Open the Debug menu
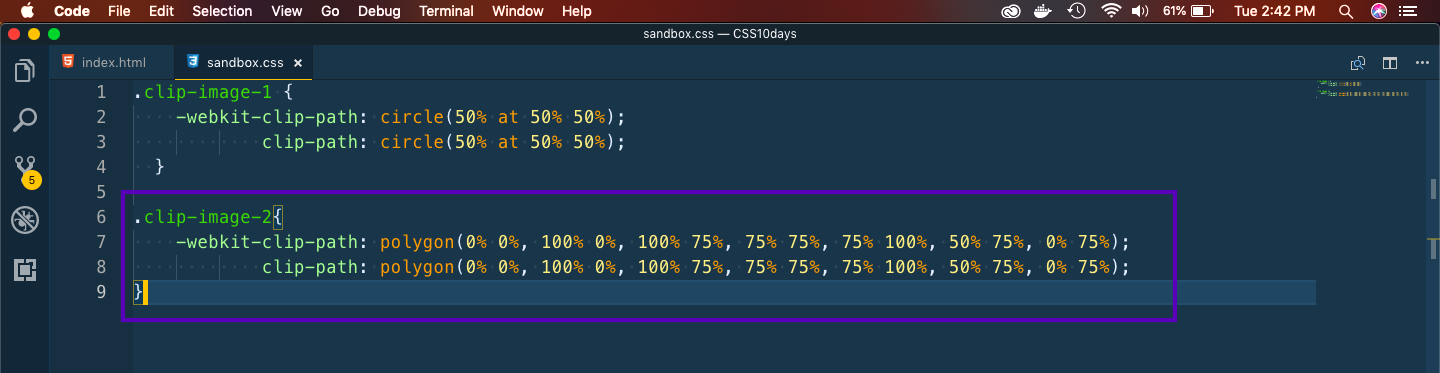The width and height of the screenshot is (1440, 373). tap(379, 11)
